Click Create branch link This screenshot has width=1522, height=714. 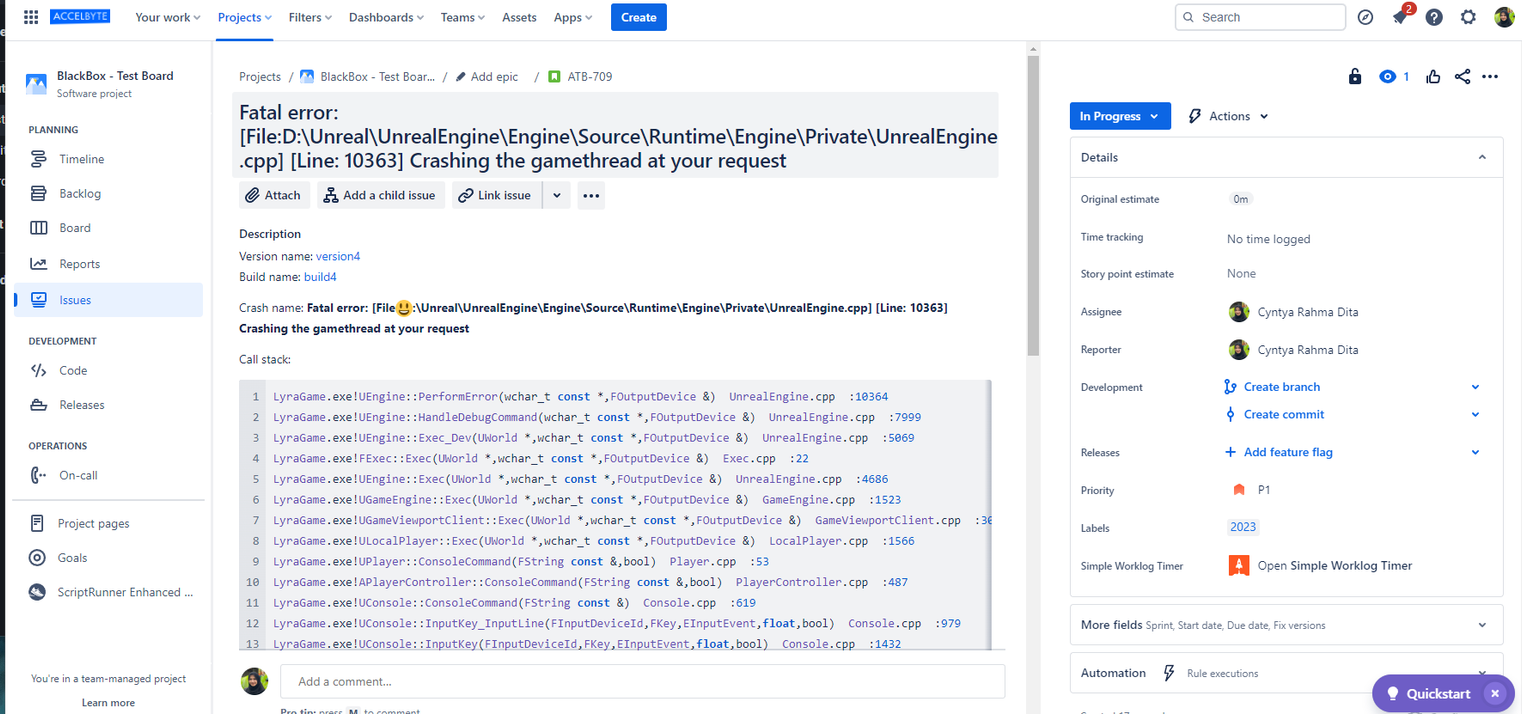point(1282,387)
